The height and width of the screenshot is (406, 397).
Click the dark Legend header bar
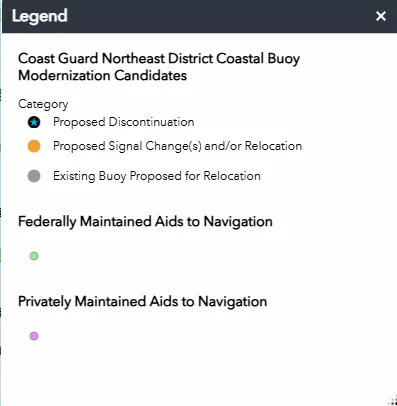coord(199,16)
